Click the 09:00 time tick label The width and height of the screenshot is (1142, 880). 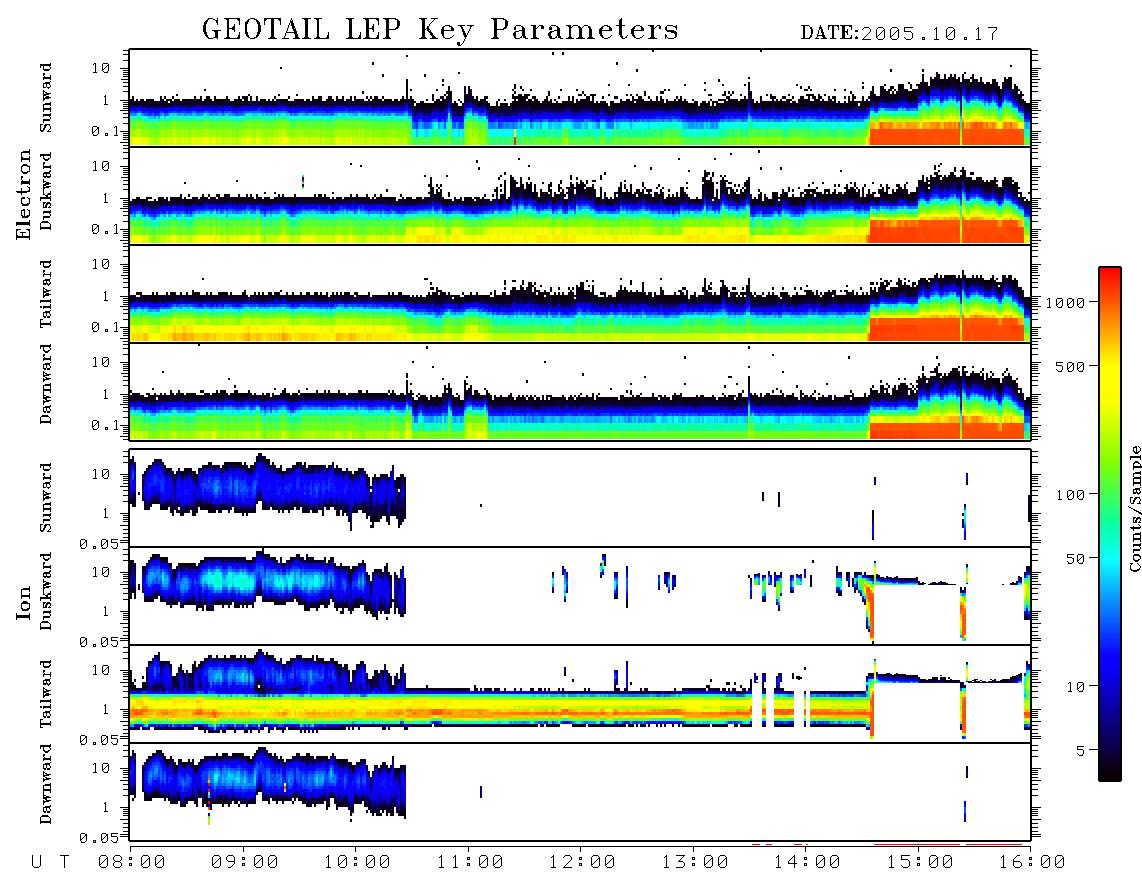(245, 863)
